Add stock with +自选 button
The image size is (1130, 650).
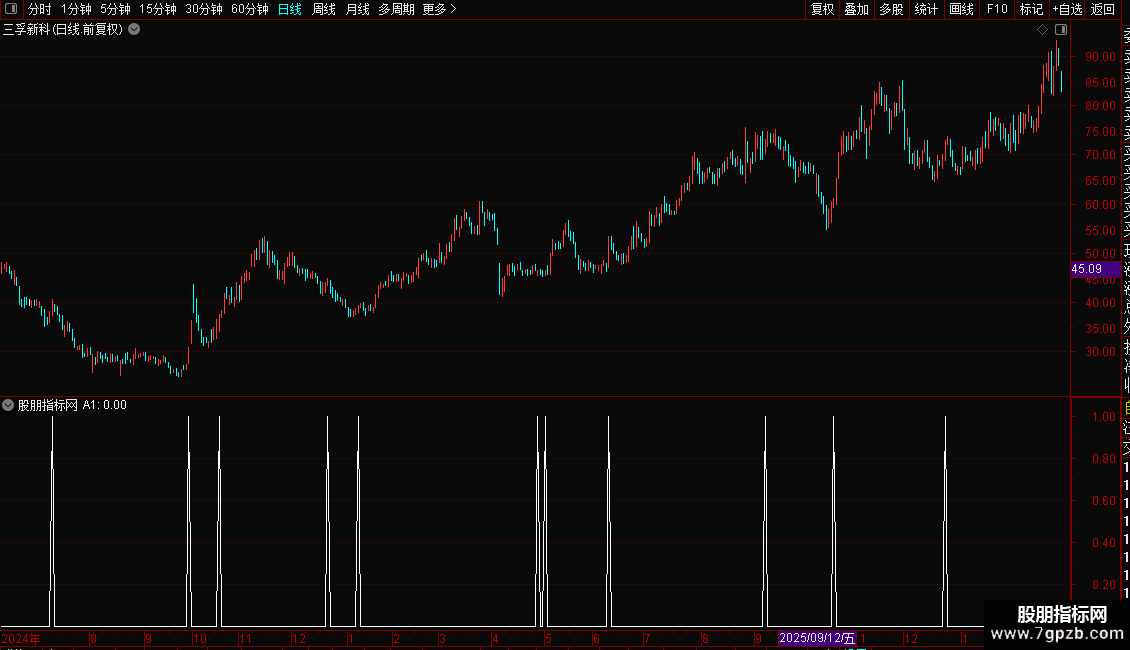point(1067,9)
